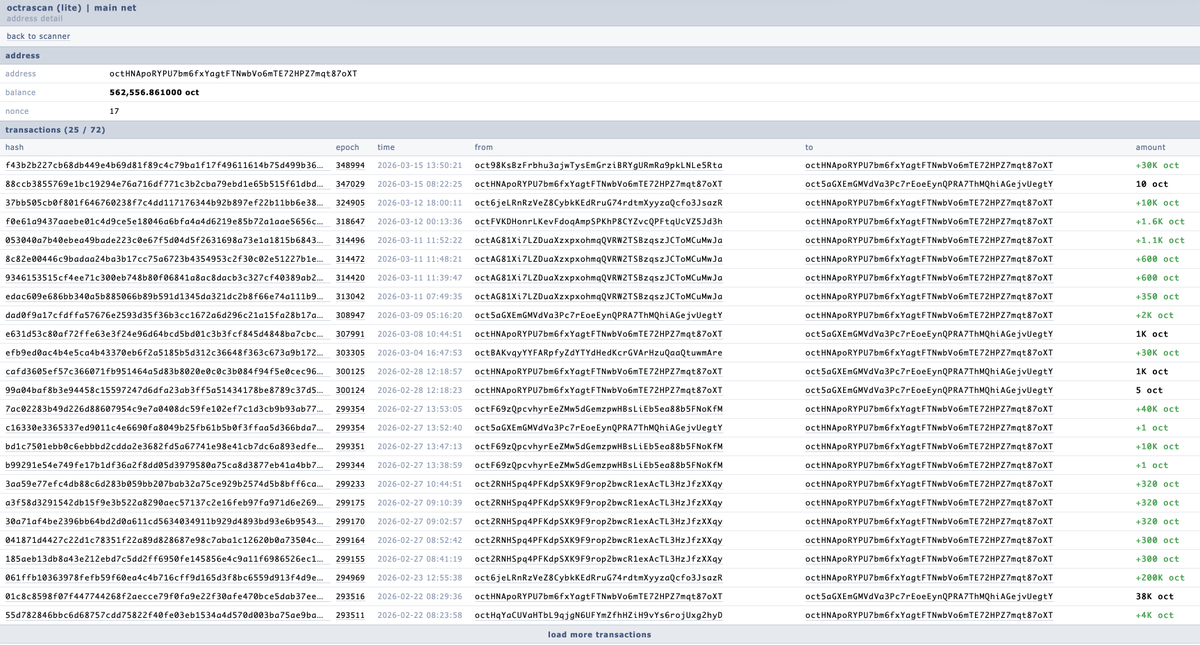Click the 'back to scanner' link
Viewport: 1200px width, 645px height.
(x=38, y=36)
